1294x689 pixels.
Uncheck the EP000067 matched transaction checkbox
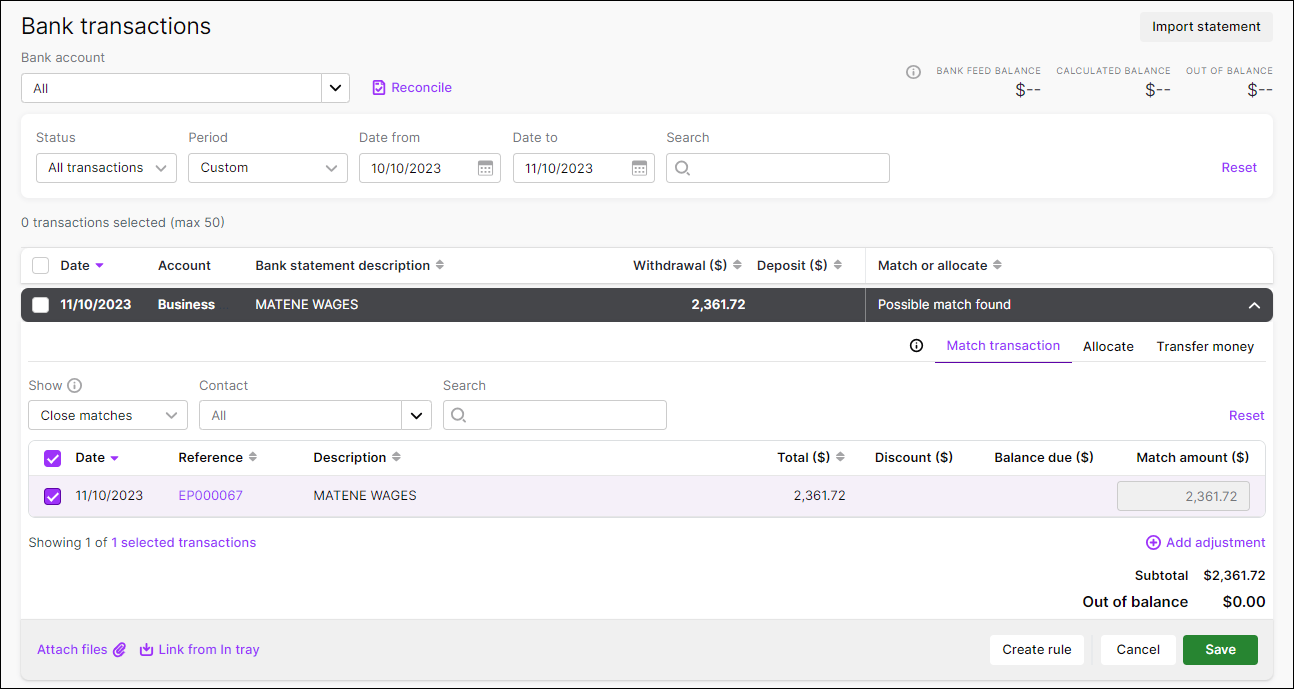coord(52,495)
